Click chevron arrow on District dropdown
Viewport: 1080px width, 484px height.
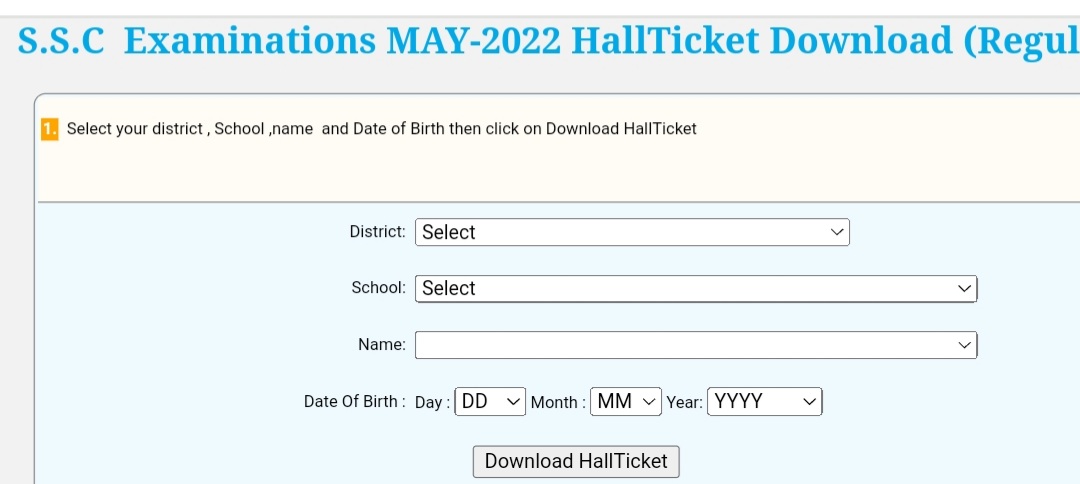tap(837, 232)
